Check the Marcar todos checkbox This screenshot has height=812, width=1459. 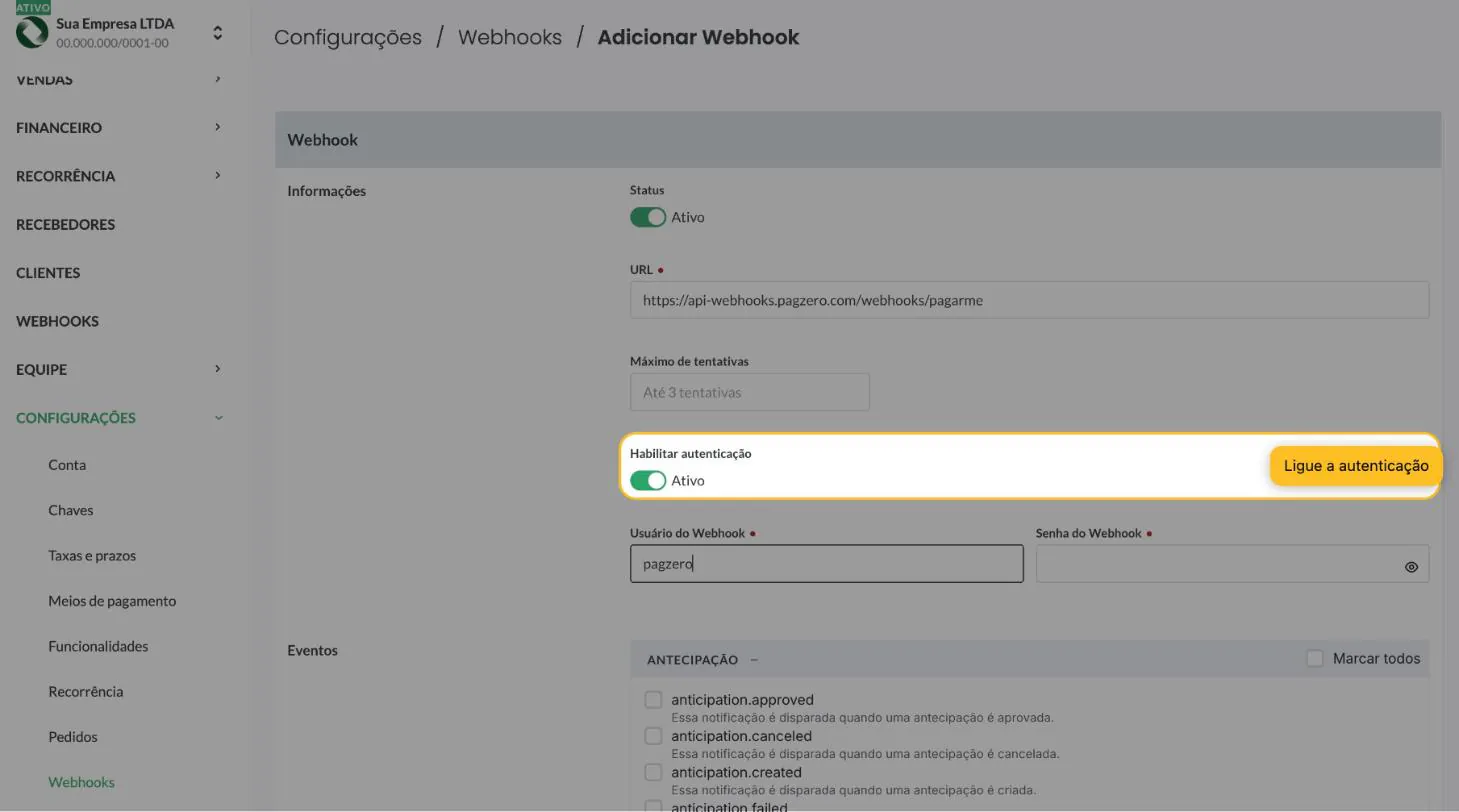click(x=1315, y=658)
